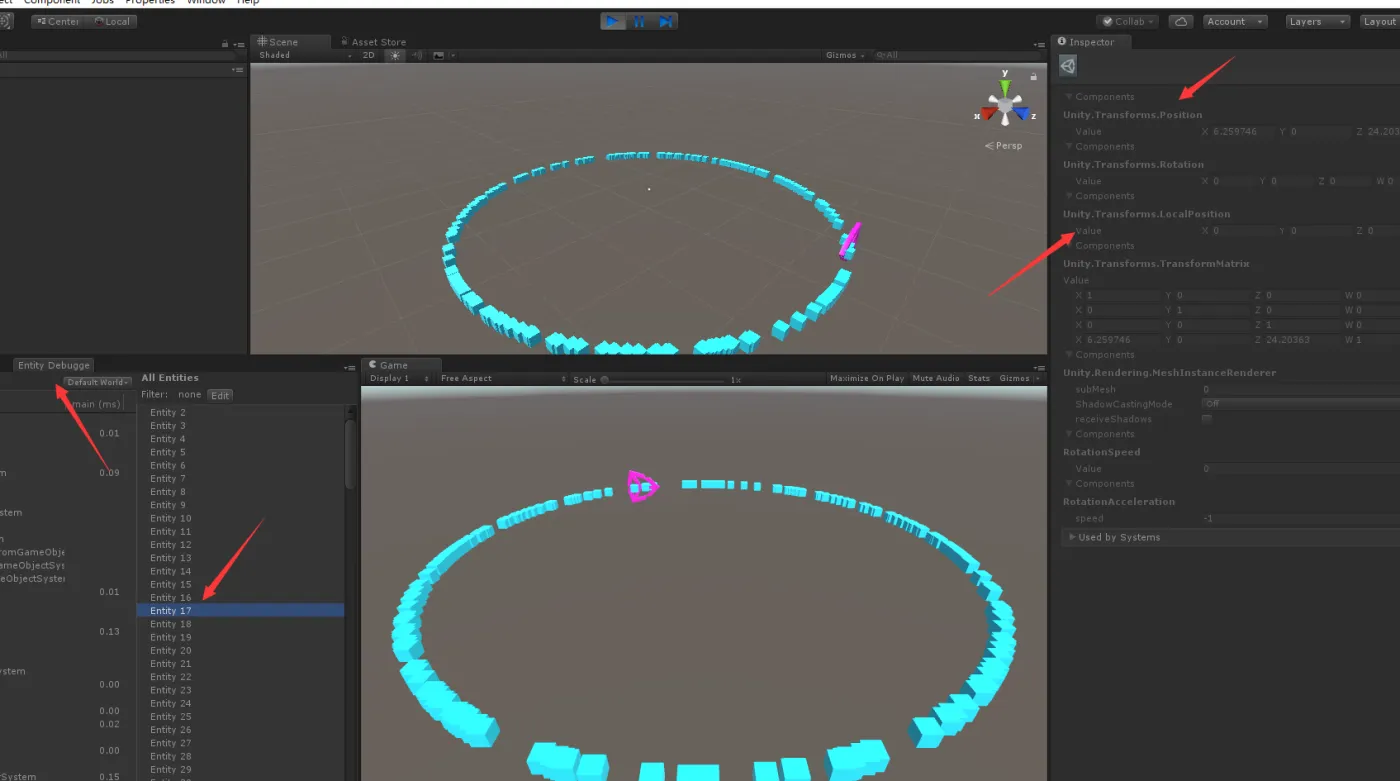
Task: Toggle the Stats button in Game view
Action: [979, 379]
